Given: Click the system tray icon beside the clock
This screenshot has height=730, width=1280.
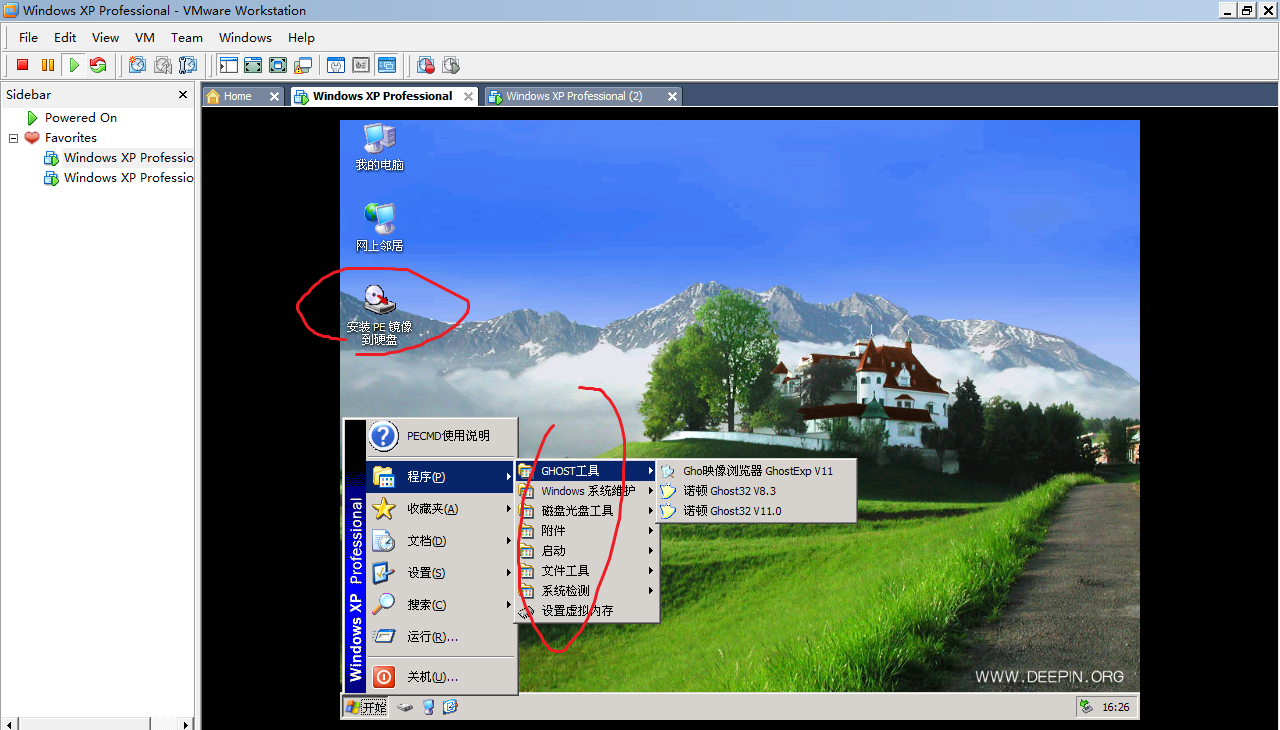Looking at the screenshot, I should click(1087, 707).
